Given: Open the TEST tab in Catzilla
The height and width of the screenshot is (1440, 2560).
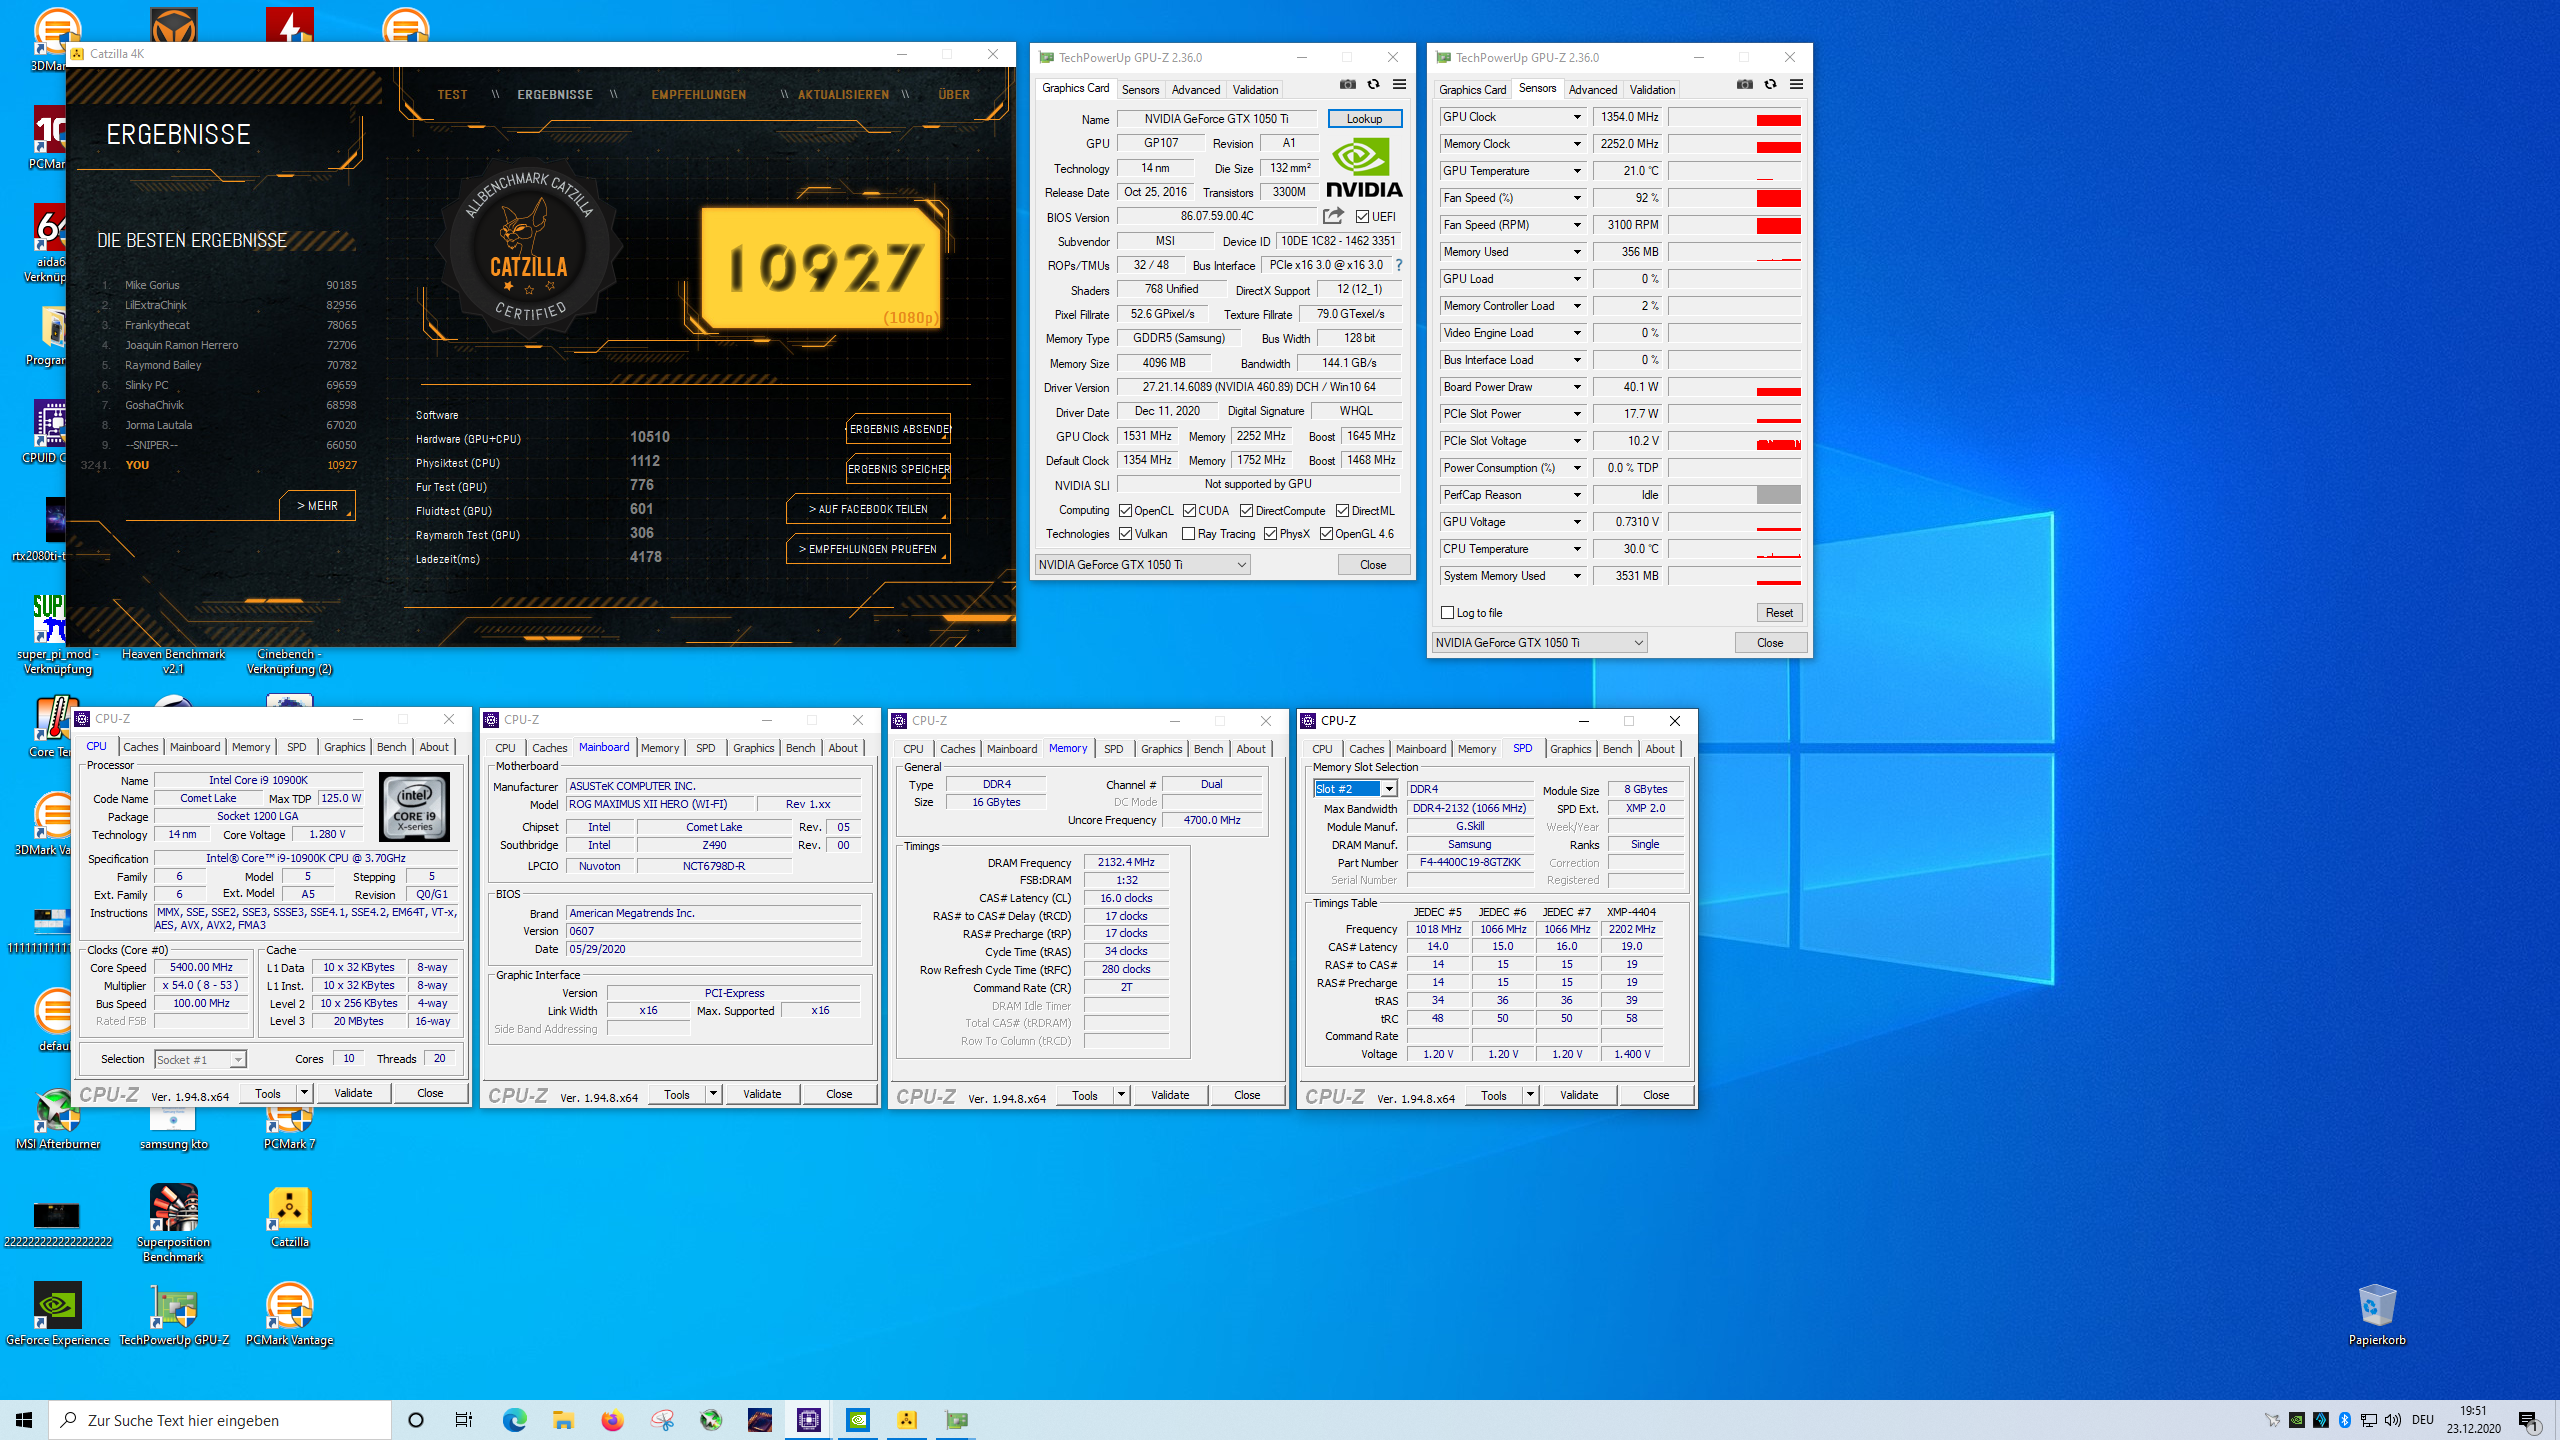Looking at the screenshot, I should [452, 95].
